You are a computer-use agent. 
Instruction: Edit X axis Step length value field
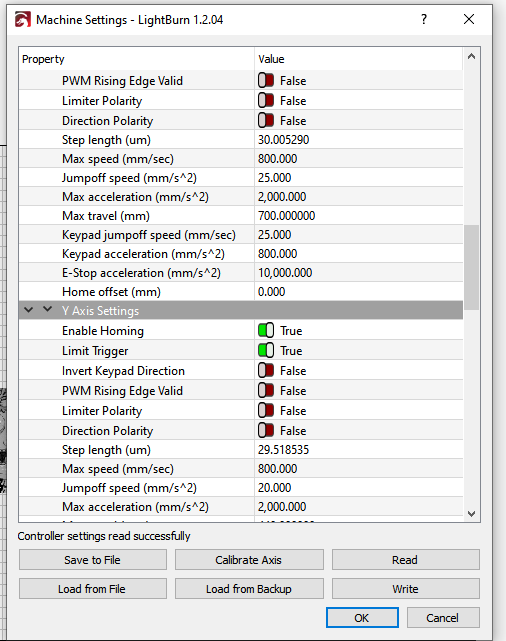359,140
